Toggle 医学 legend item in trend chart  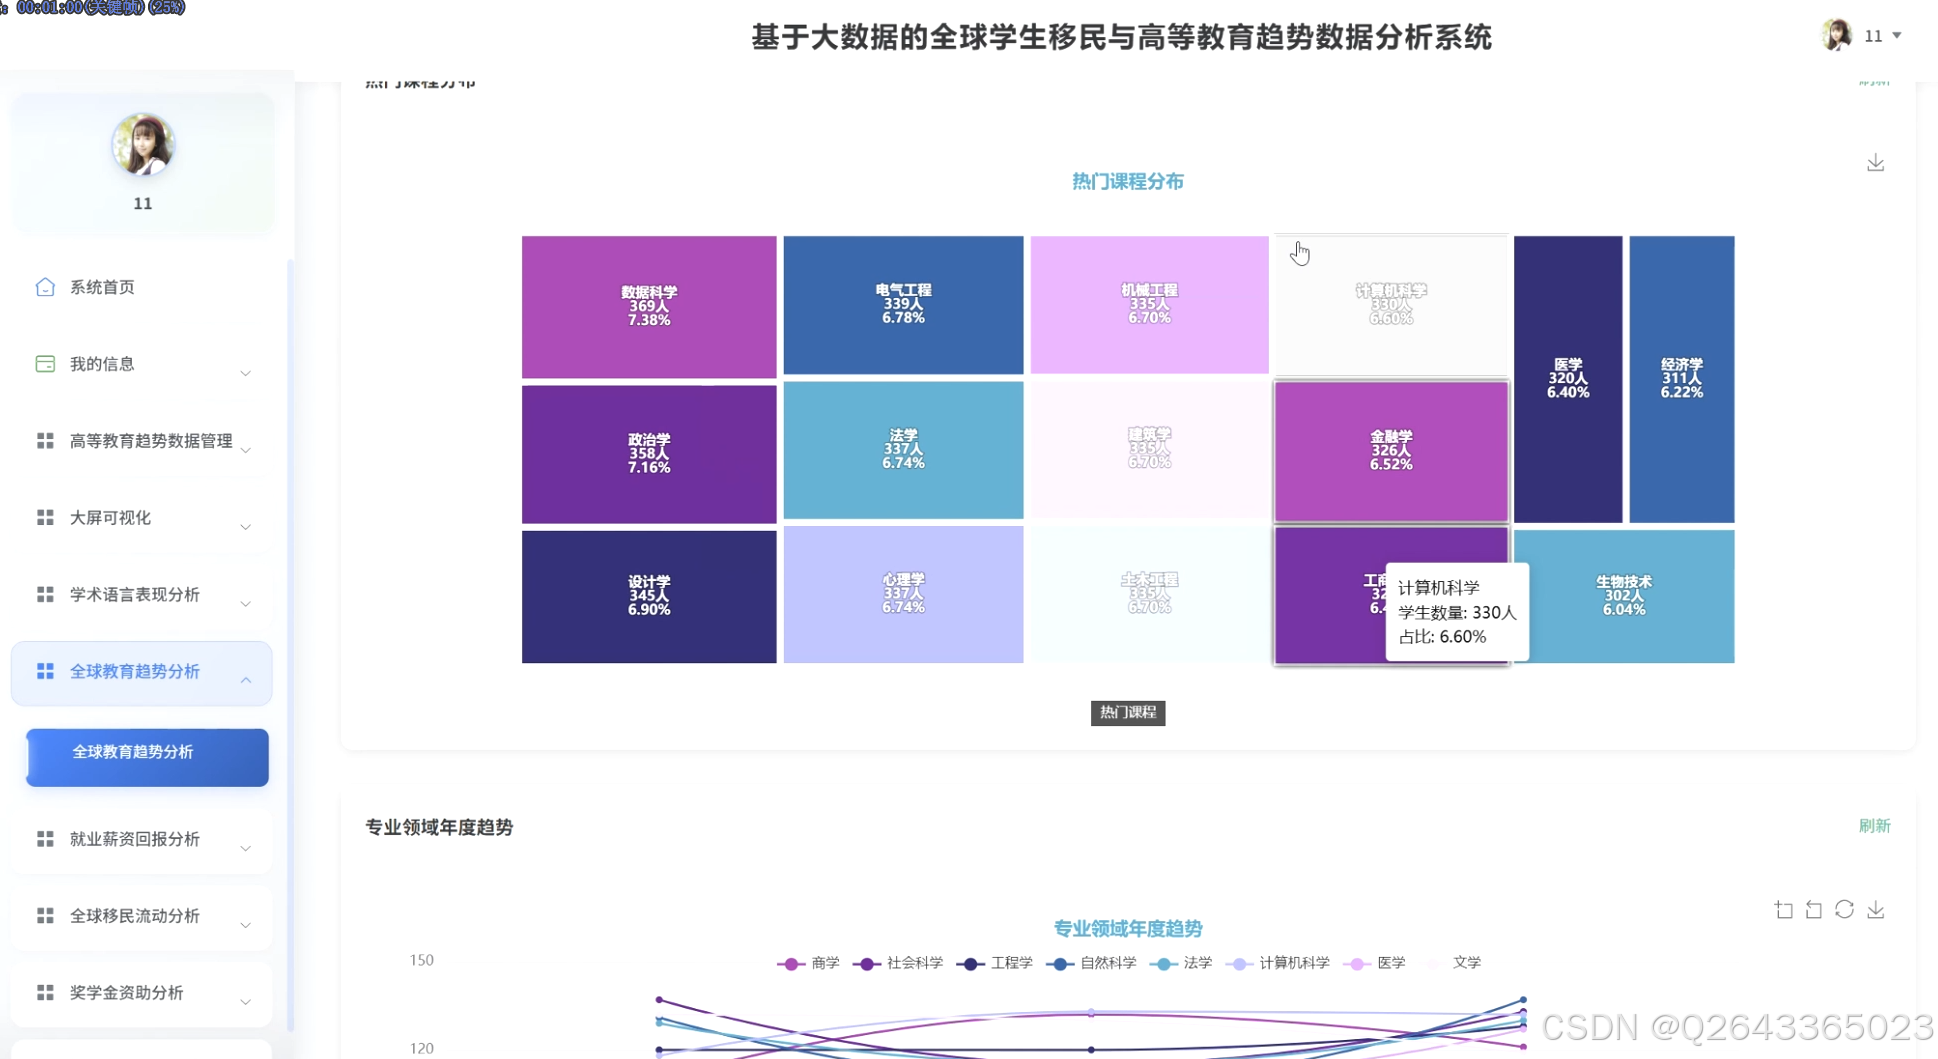1375,963
